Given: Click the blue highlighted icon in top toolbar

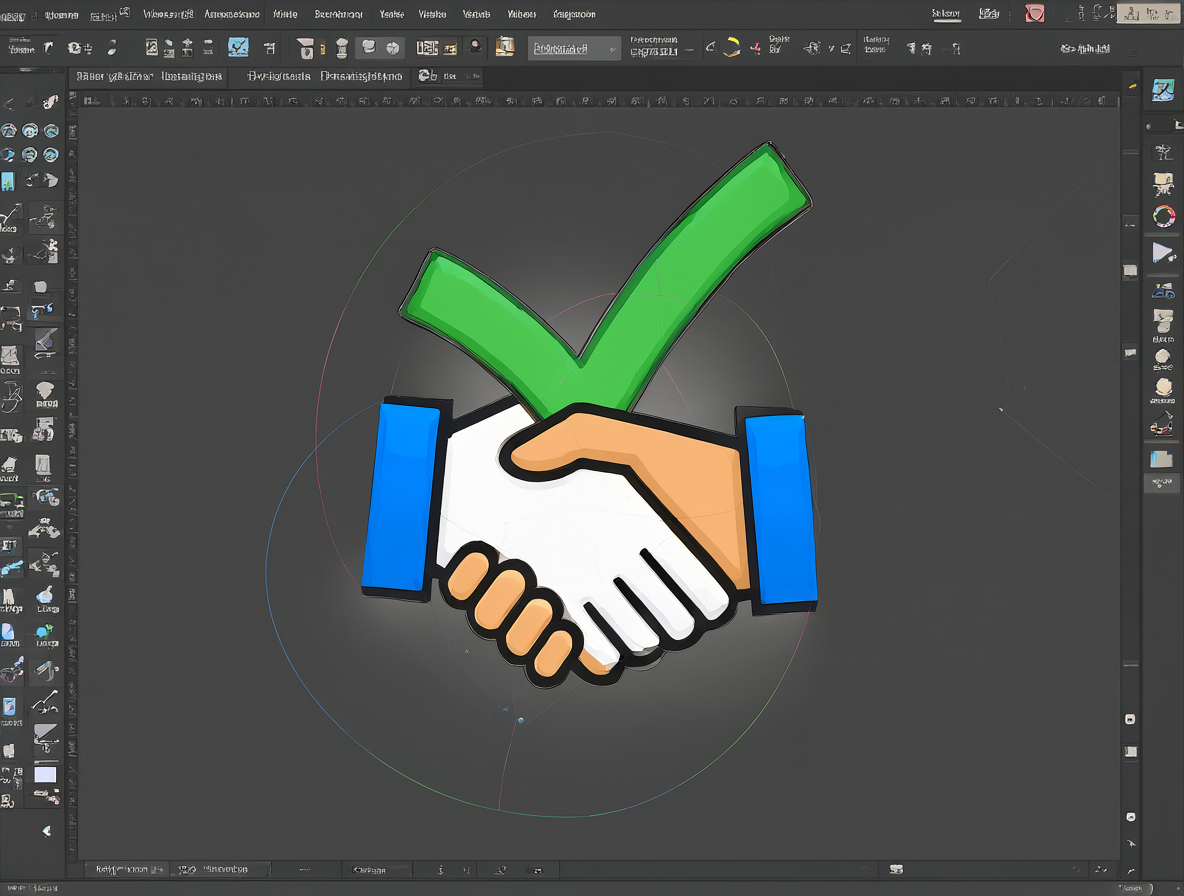Looking at the screenshot, I should [238, 48].
